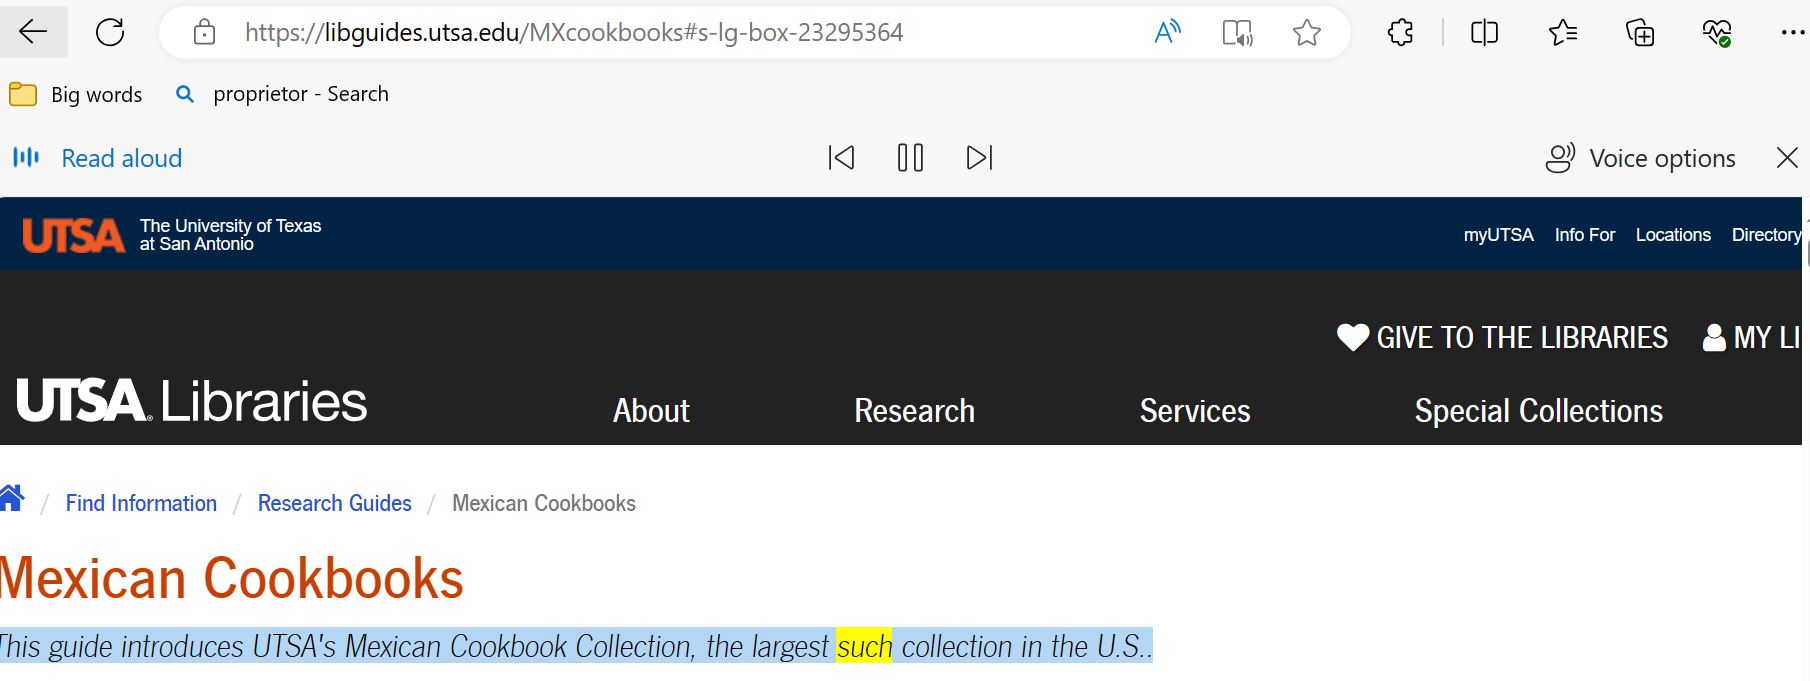Click the Mexican Cookbooks breadcrumb text
The image size is (1810, 681).
coord(544,503)
